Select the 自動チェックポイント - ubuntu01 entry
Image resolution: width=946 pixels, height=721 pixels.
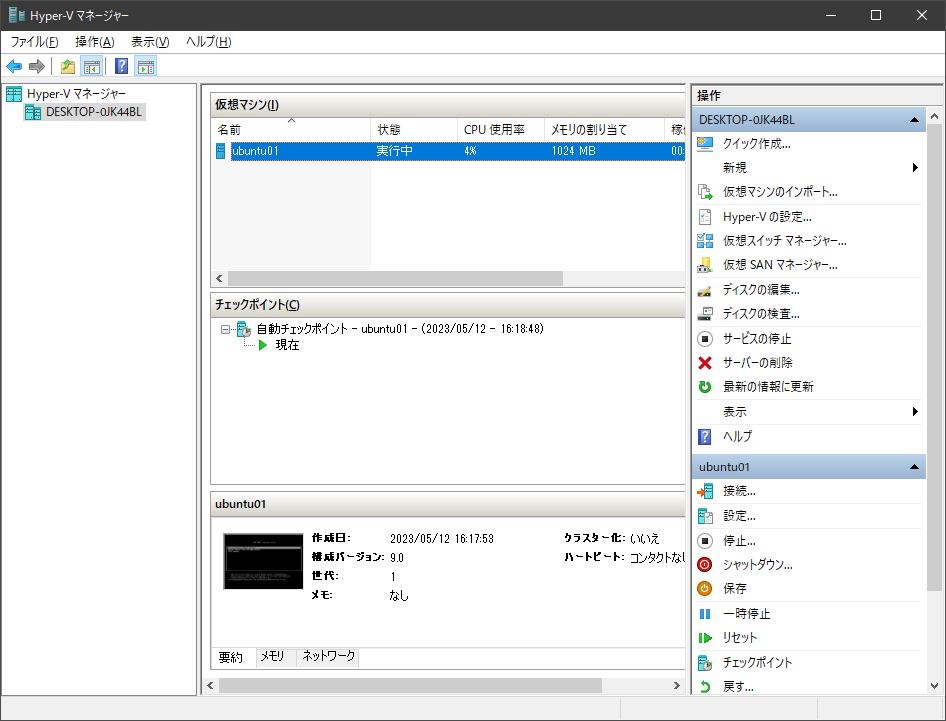[400, 329]
